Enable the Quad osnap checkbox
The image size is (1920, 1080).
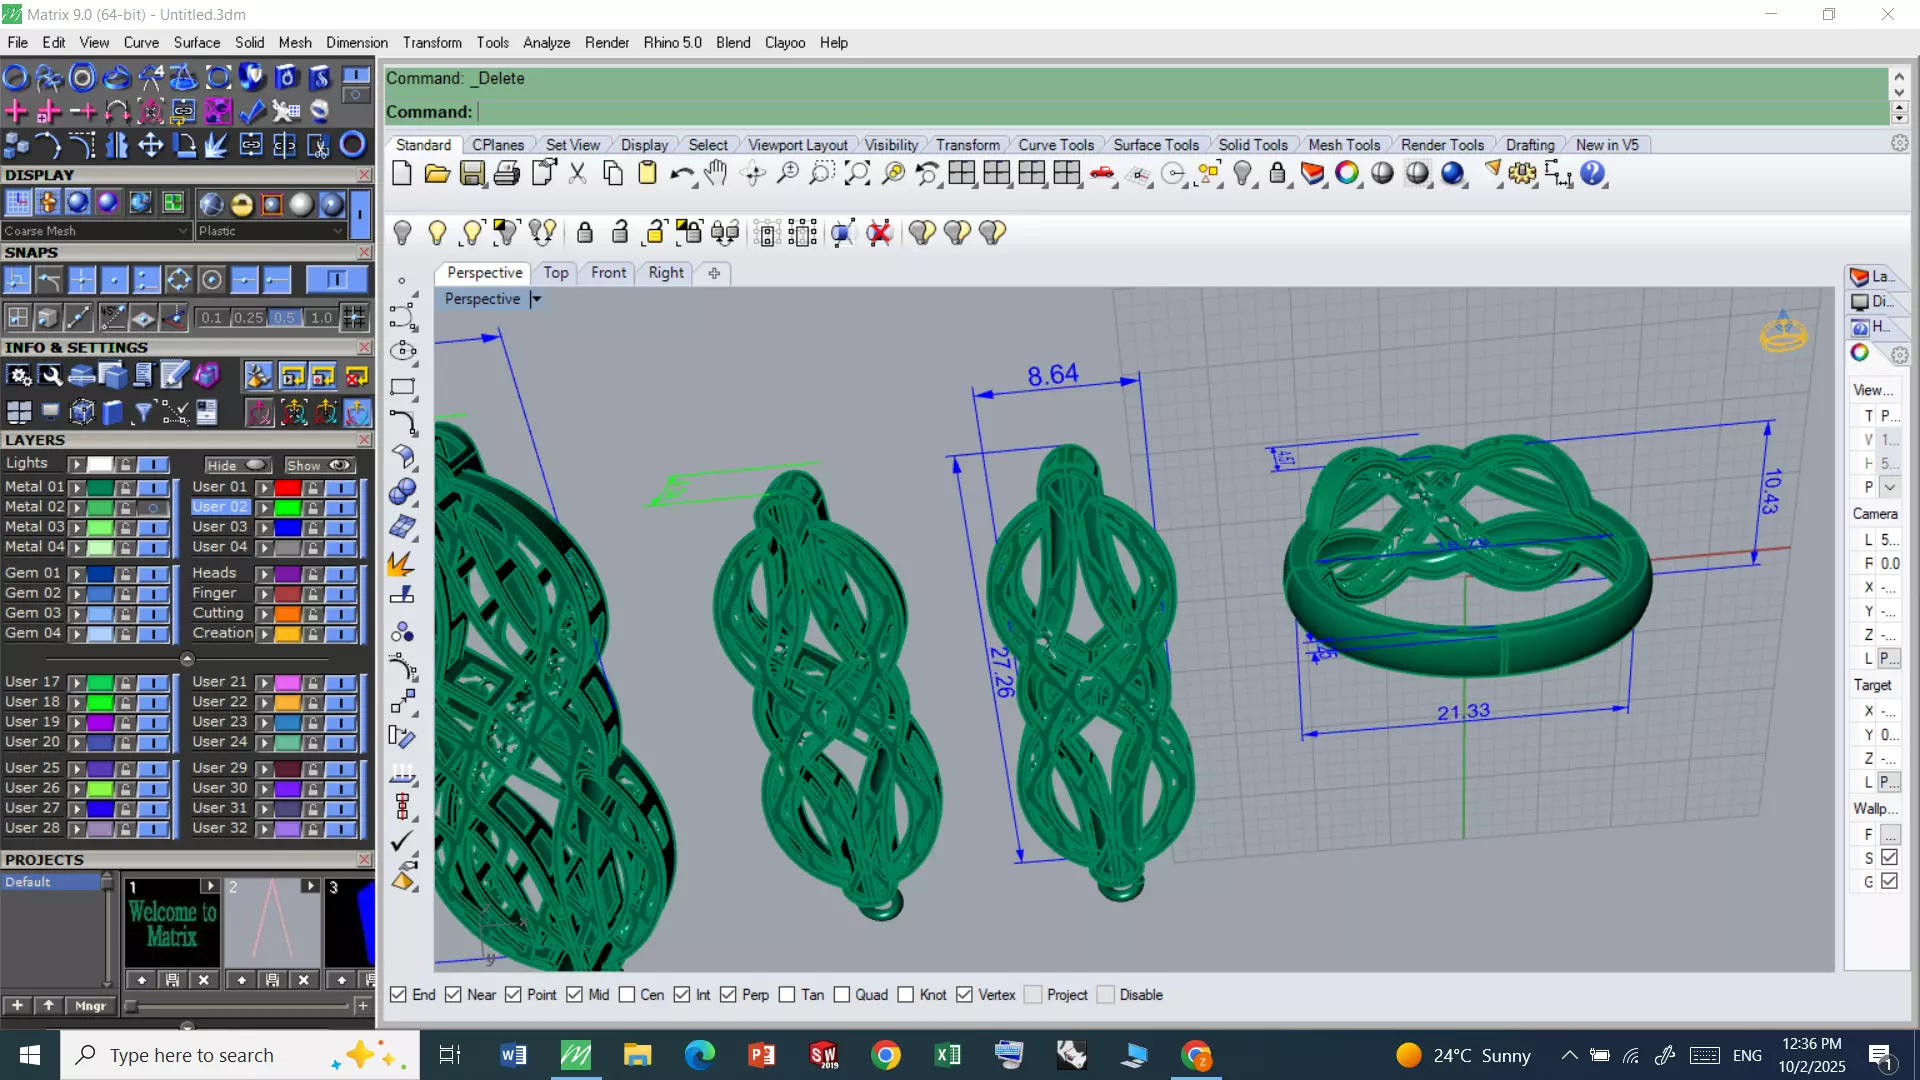[842, 995]
